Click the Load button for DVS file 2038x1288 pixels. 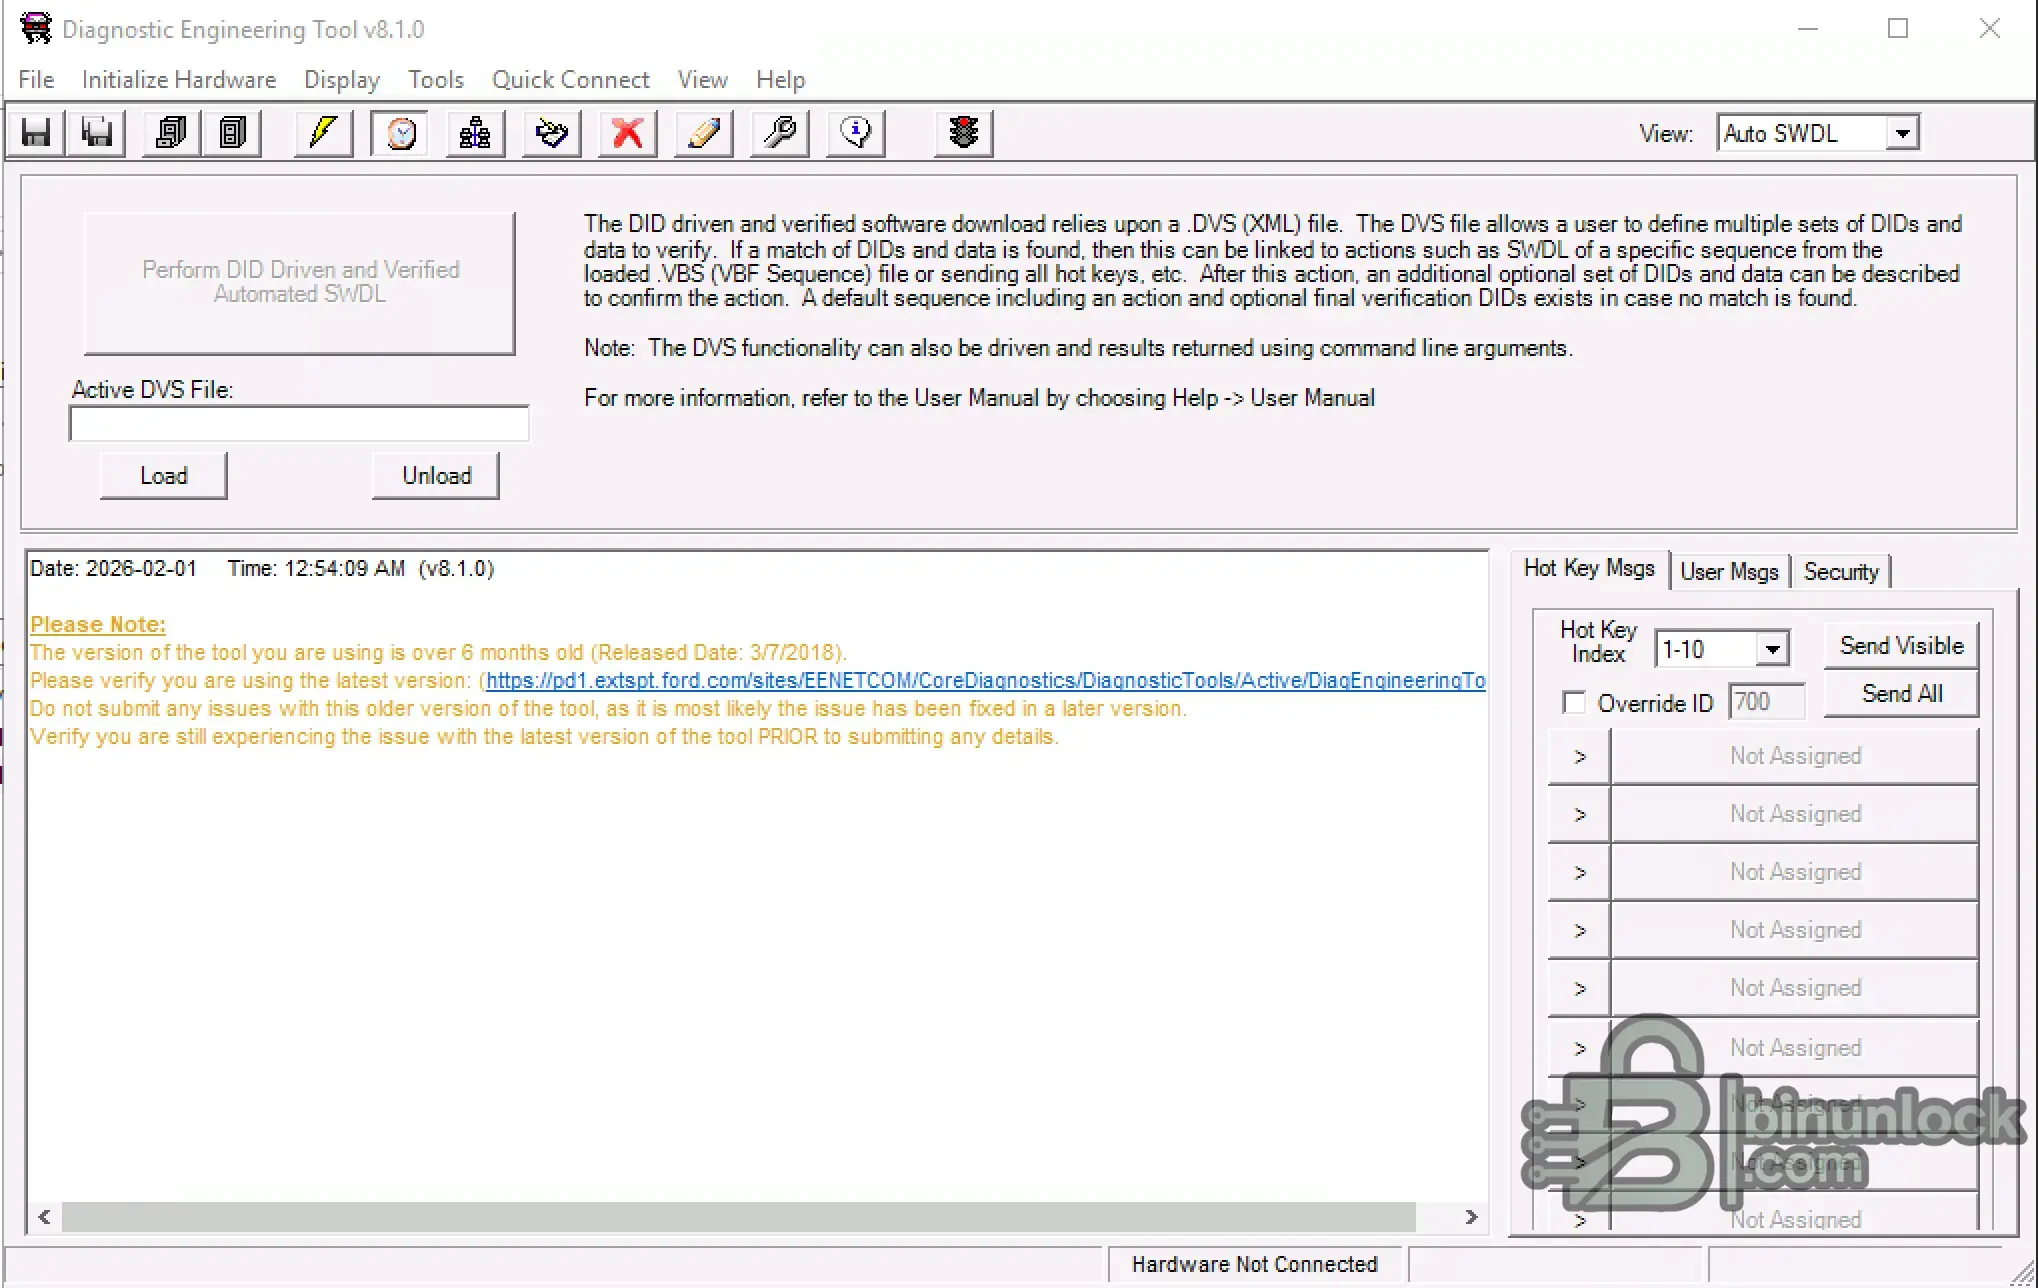click(163, 475)
